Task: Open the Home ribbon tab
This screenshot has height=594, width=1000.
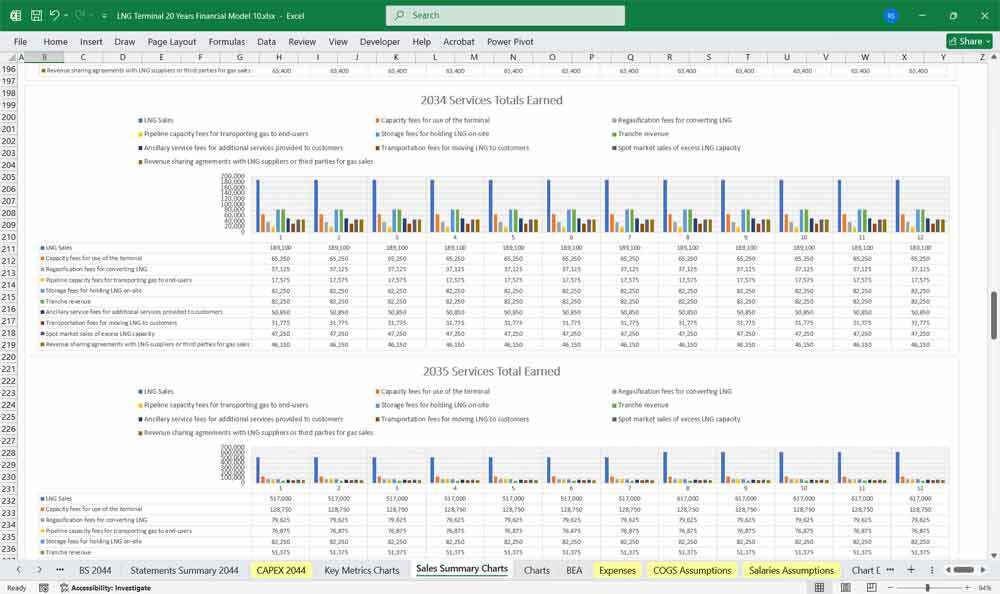Action: coord(55,41)
